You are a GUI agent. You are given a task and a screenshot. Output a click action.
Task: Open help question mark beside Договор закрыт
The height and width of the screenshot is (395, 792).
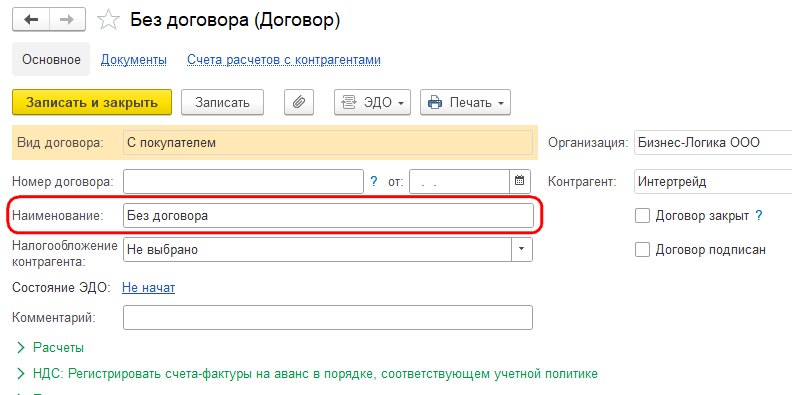click(758, 216)
